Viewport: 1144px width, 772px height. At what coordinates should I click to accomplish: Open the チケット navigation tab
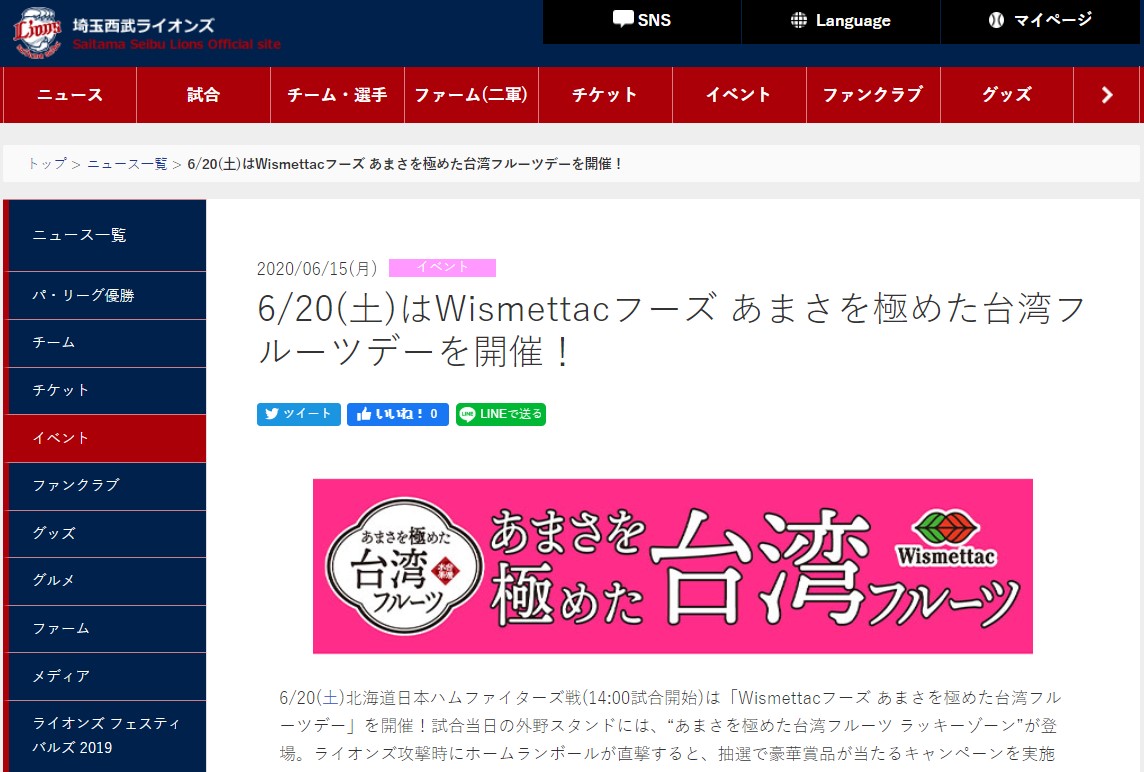(x=605, y=95)
